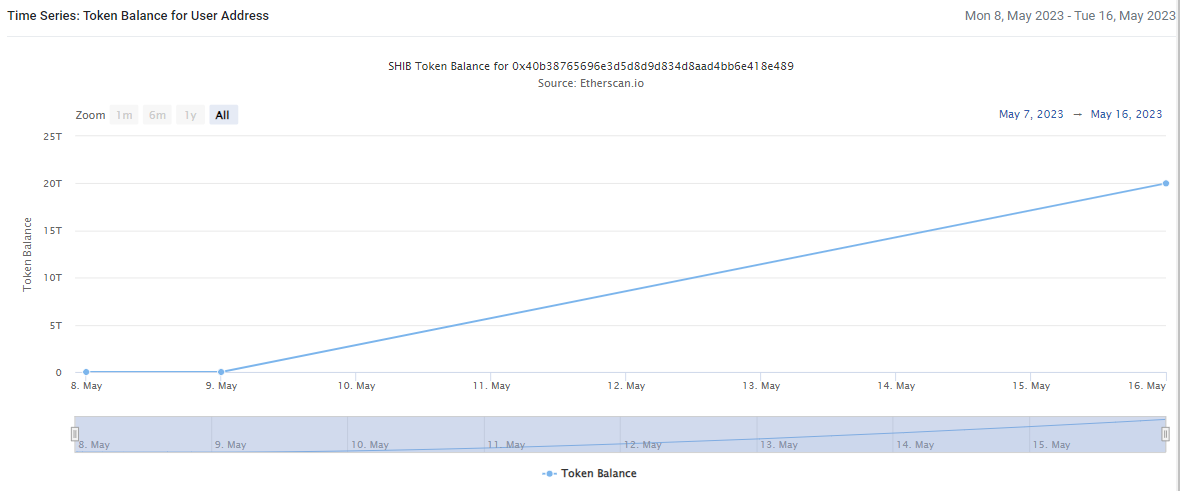The height and width of the screenshot is (491, 1180).
Task: Choose the 1y zoom option
Action: (190, 115)
